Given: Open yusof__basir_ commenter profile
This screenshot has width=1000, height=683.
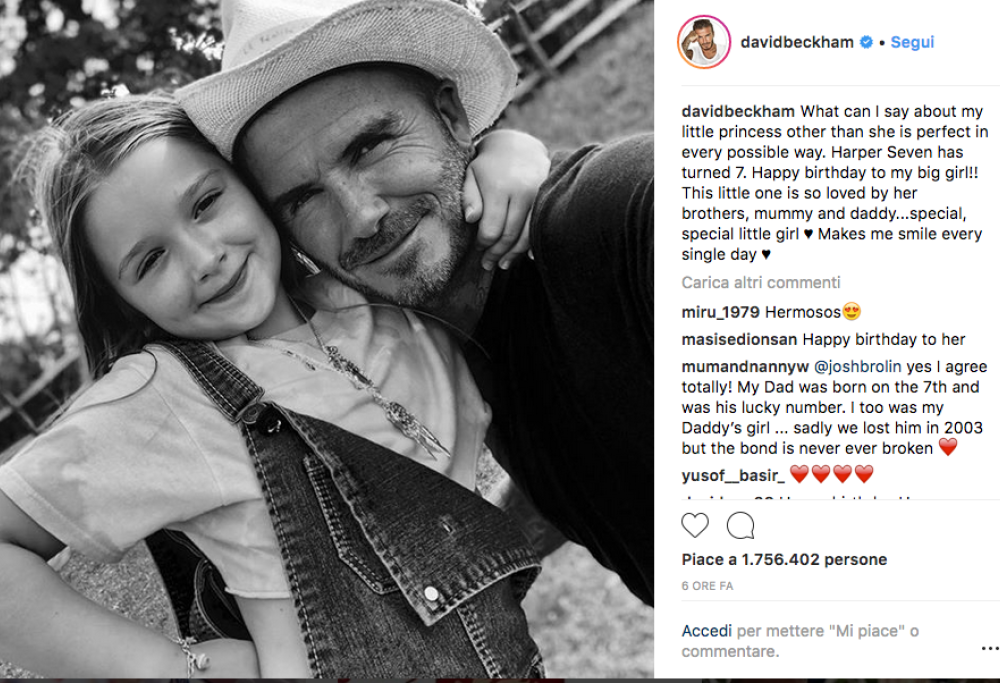Looking at the screenshot, I should tap(733, 476).
